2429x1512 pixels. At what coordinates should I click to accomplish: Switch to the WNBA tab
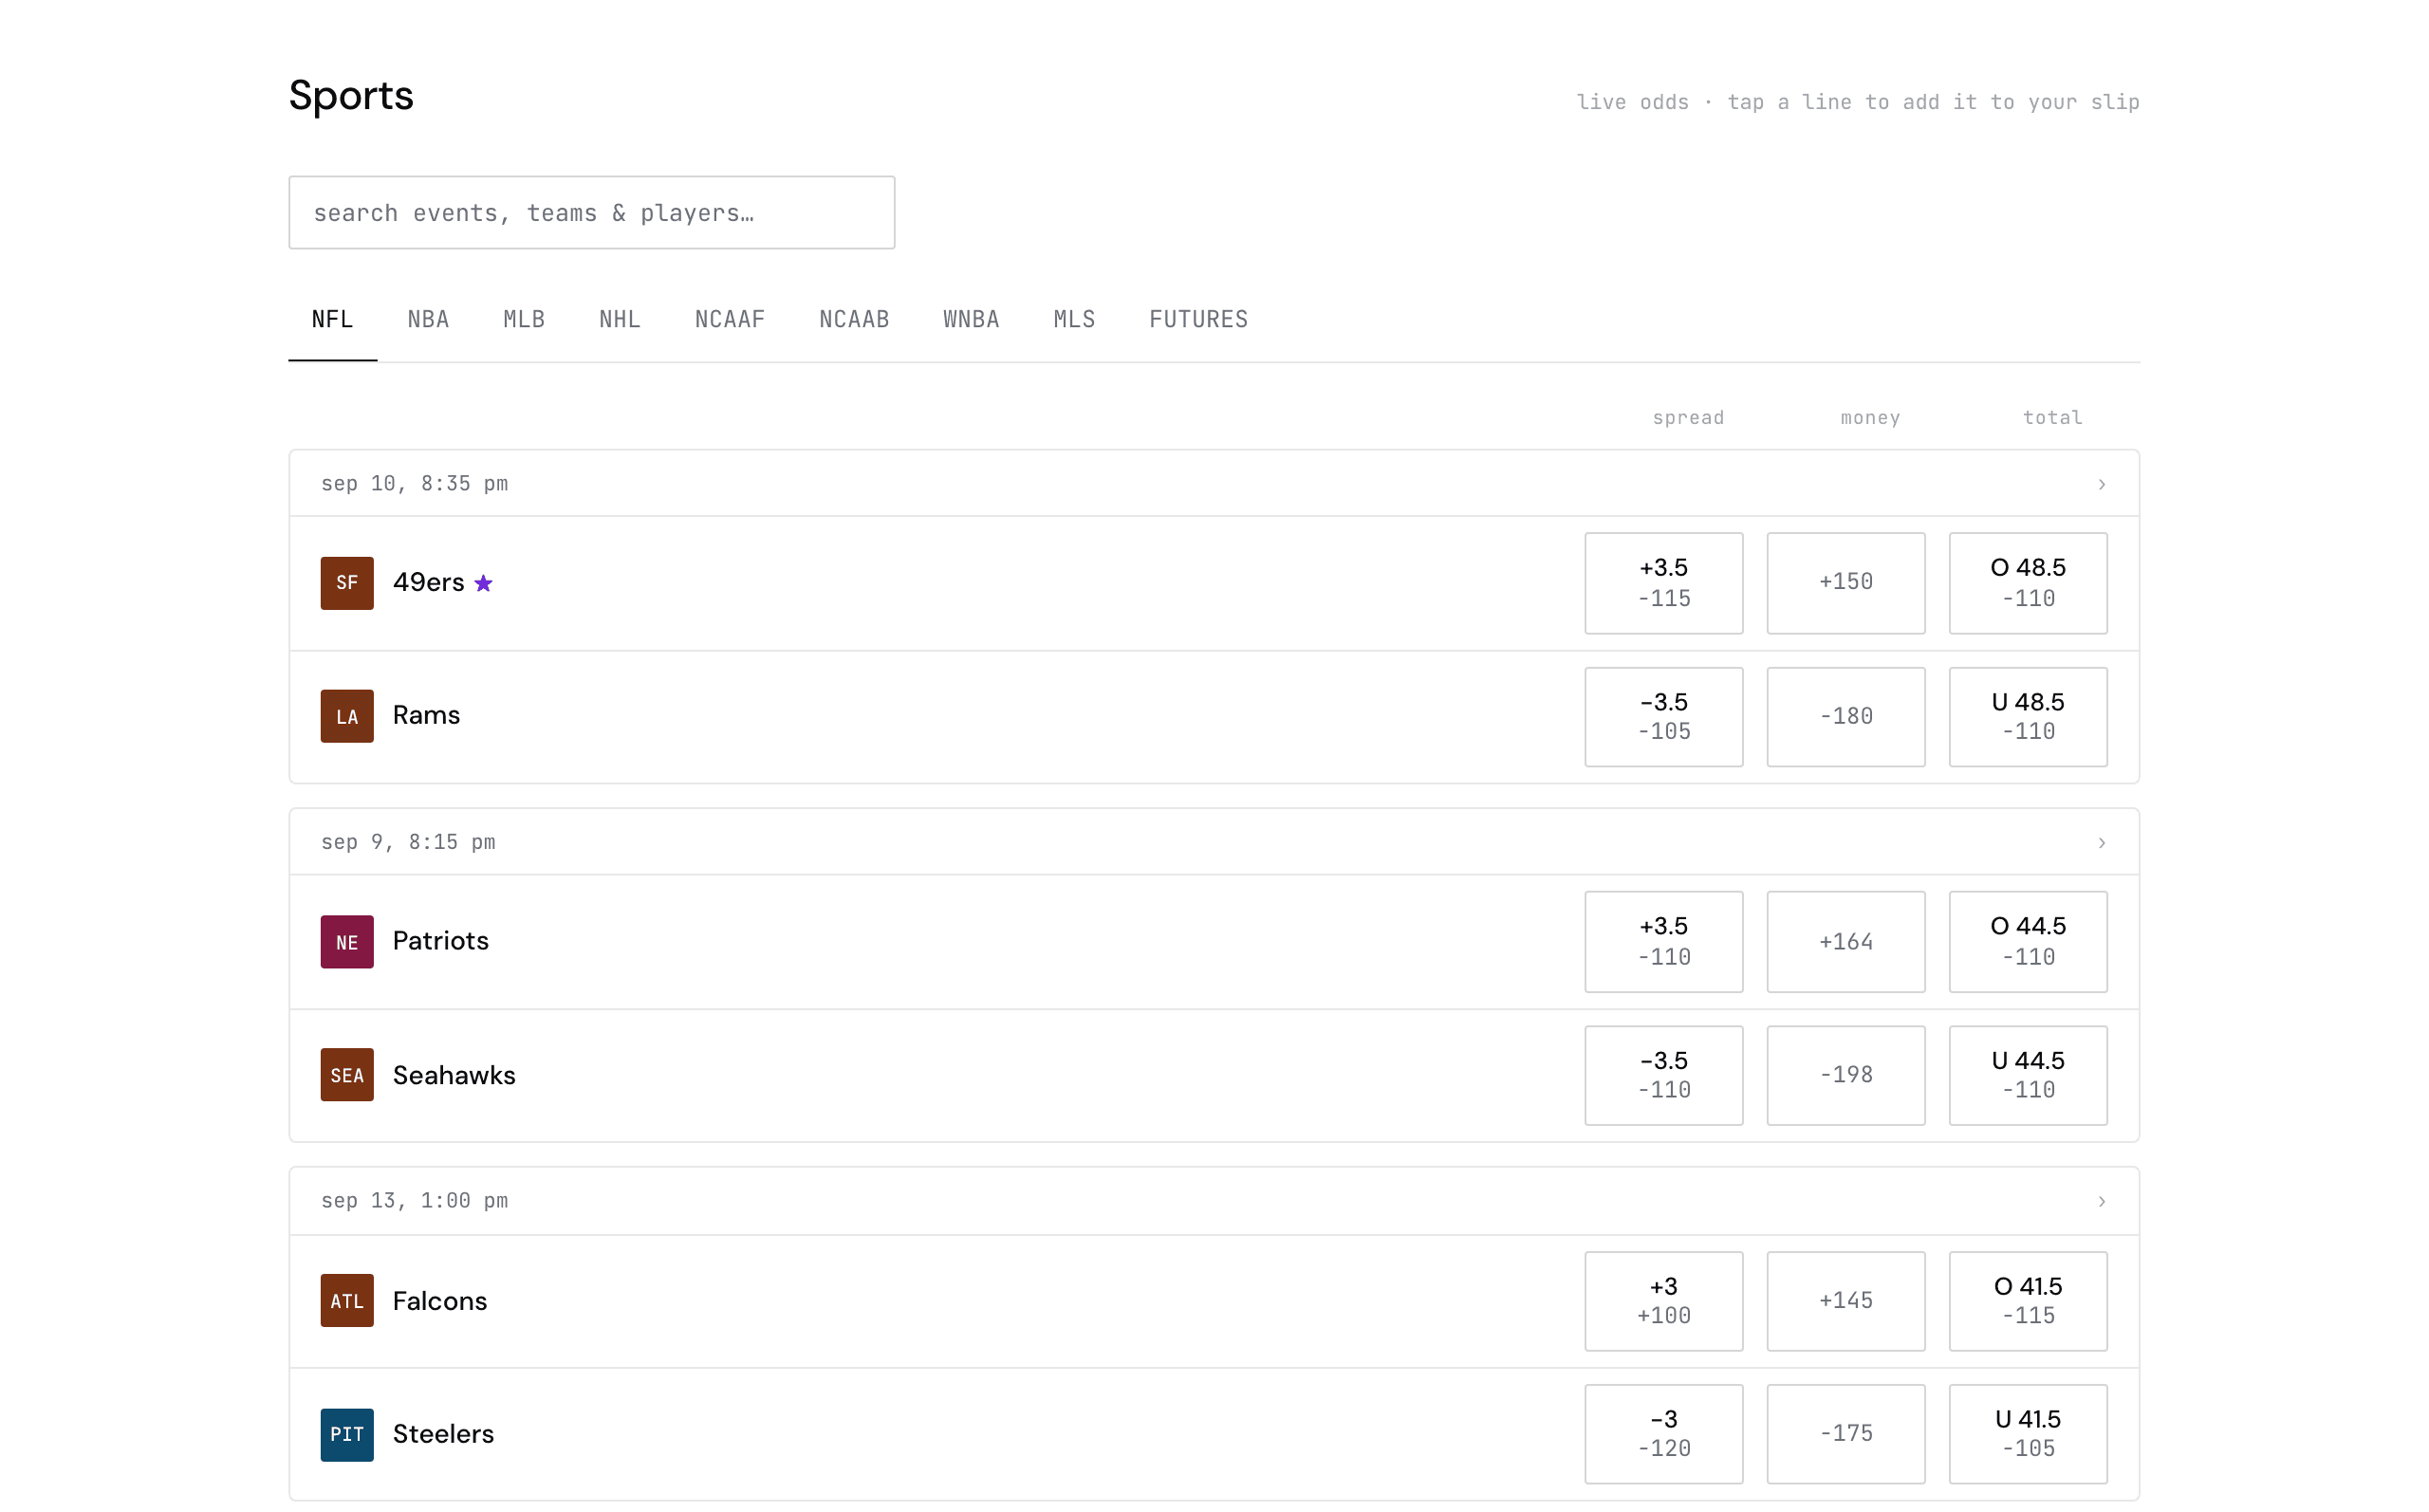coord(971,320)
